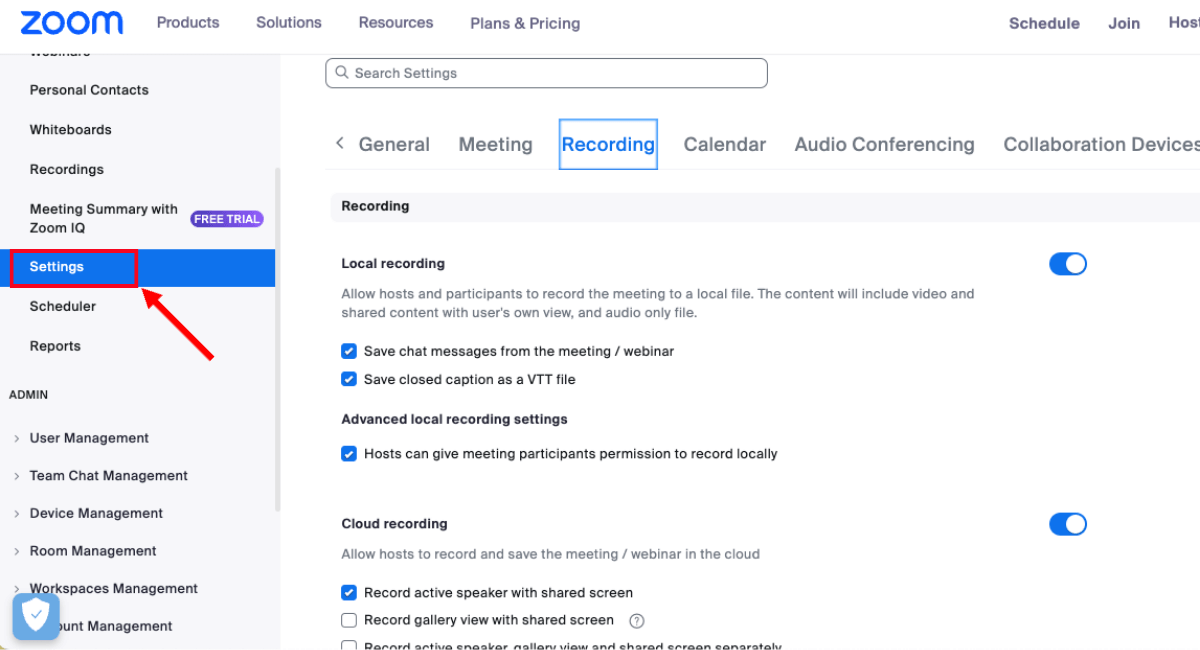The width and height of the screenshot is (1200, 650).
Task: Click the left arrow before the General tab
Action: click(x=340, y=143)
